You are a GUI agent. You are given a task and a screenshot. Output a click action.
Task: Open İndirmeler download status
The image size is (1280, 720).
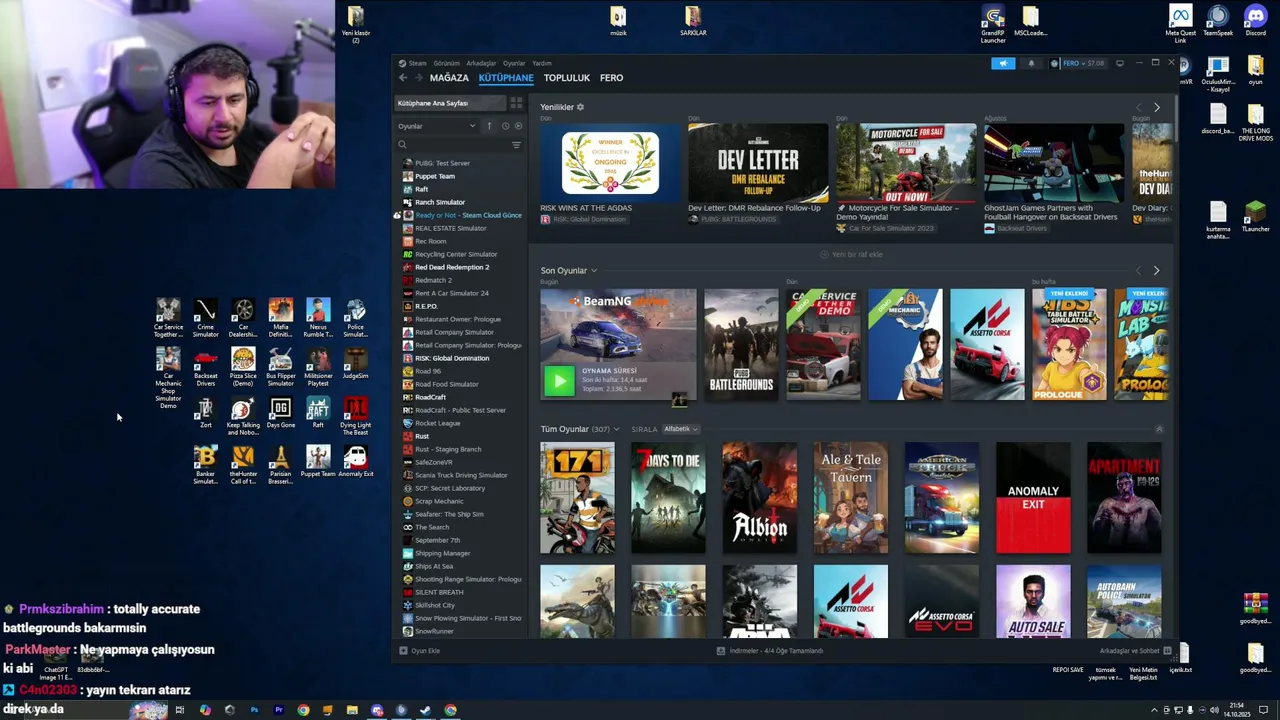[x=770, y=651]
